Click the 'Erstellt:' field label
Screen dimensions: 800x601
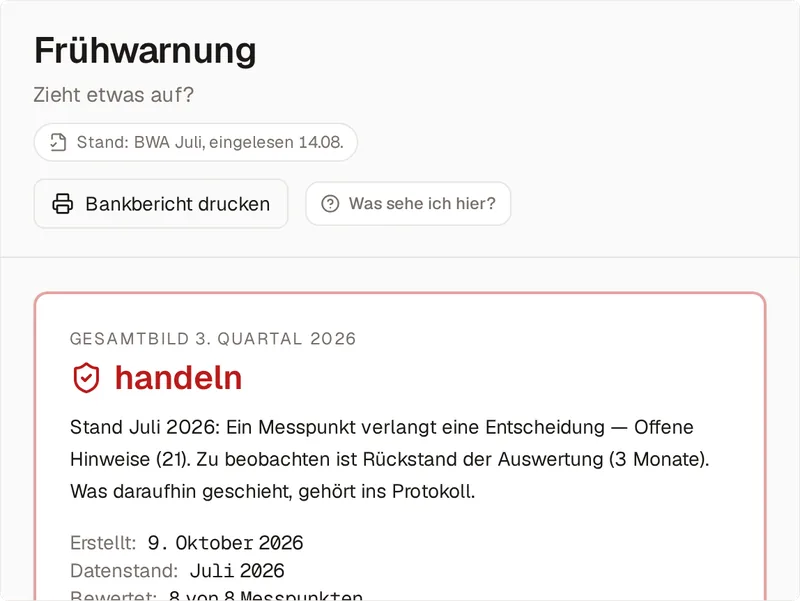click(103, 543)
